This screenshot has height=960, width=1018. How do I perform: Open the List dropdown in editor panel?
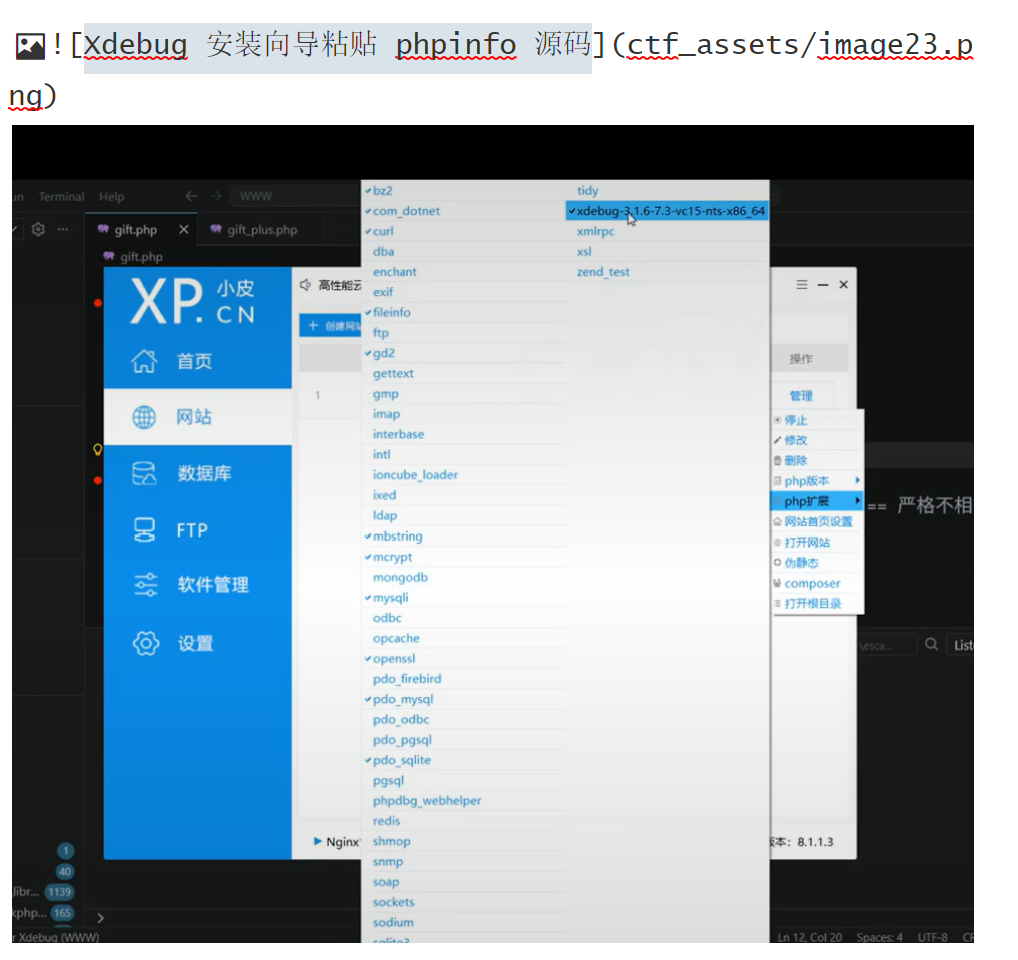click(x=961, y=645)
